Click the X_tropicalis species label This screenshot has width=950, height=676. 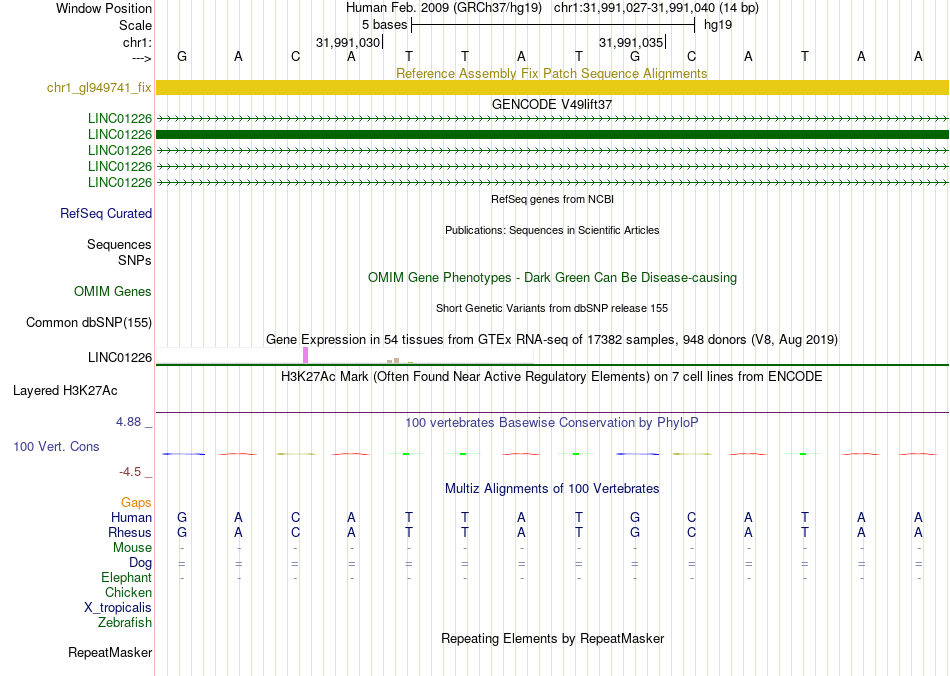pyautogui.click(x=118, y=608)
